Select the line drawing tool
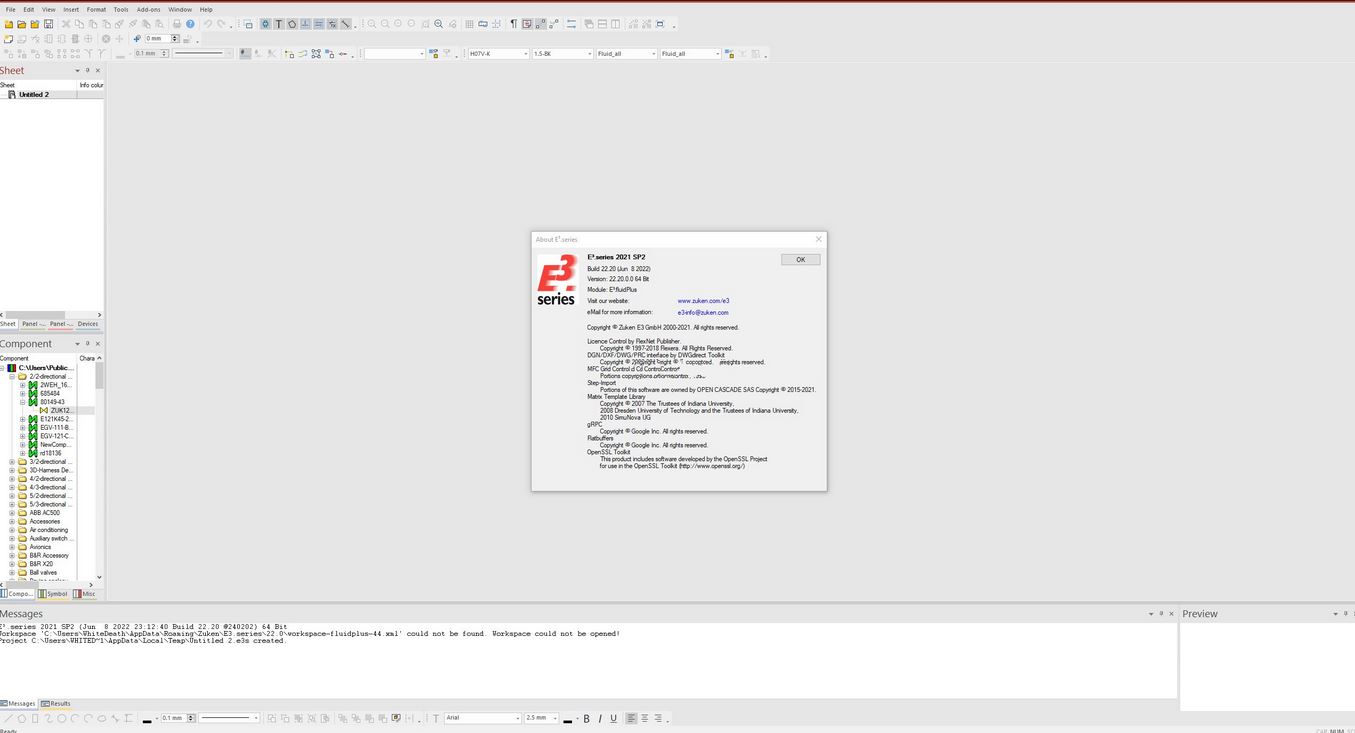Screen dimensions: 1355x733 point(8,718)
